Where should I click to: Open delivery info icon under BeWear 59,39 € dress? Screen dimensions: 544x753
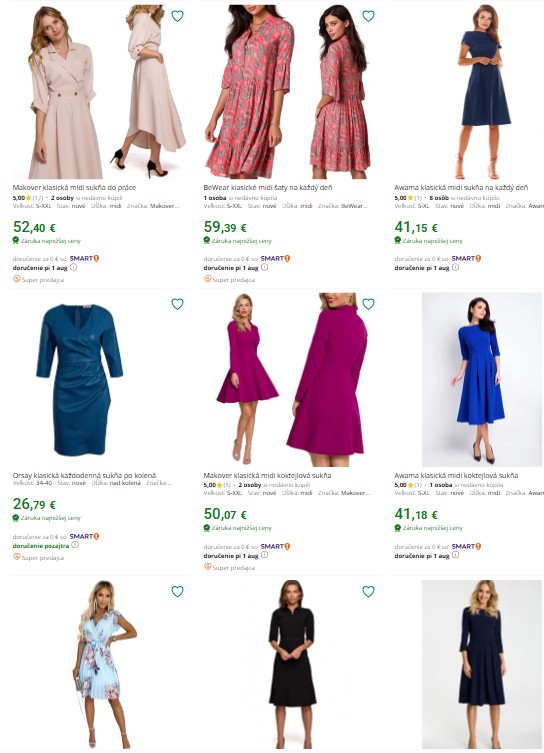(x=265, y=267)
